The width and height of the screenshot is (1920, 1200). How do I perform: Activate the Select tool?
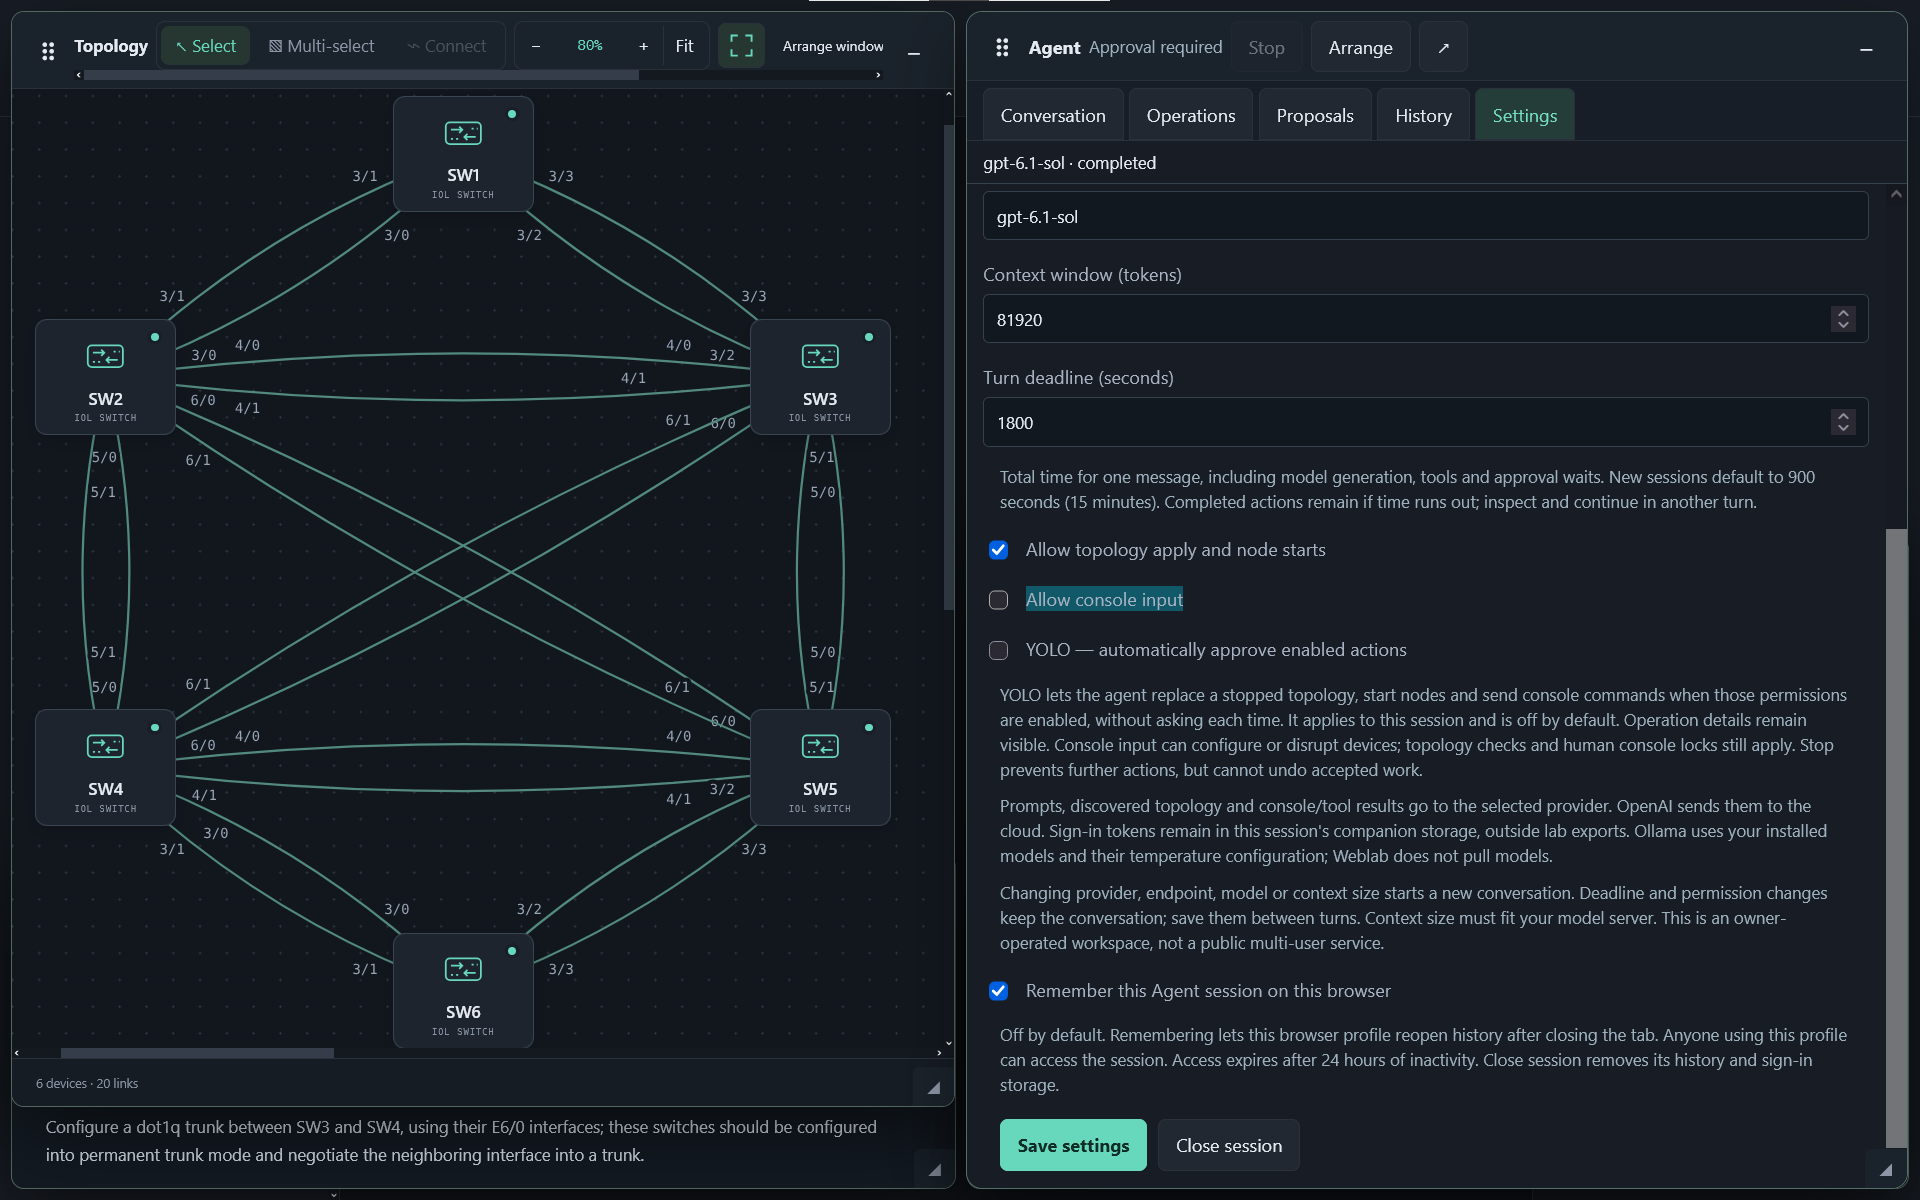[x=206, y=46]
